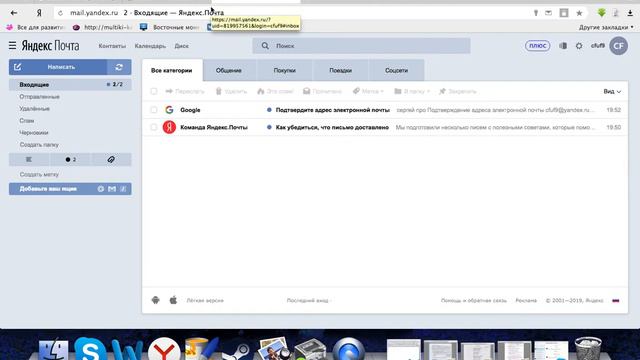Click the theme icon next to the gear
The image size is (640, 360).
tap(563, 46)
